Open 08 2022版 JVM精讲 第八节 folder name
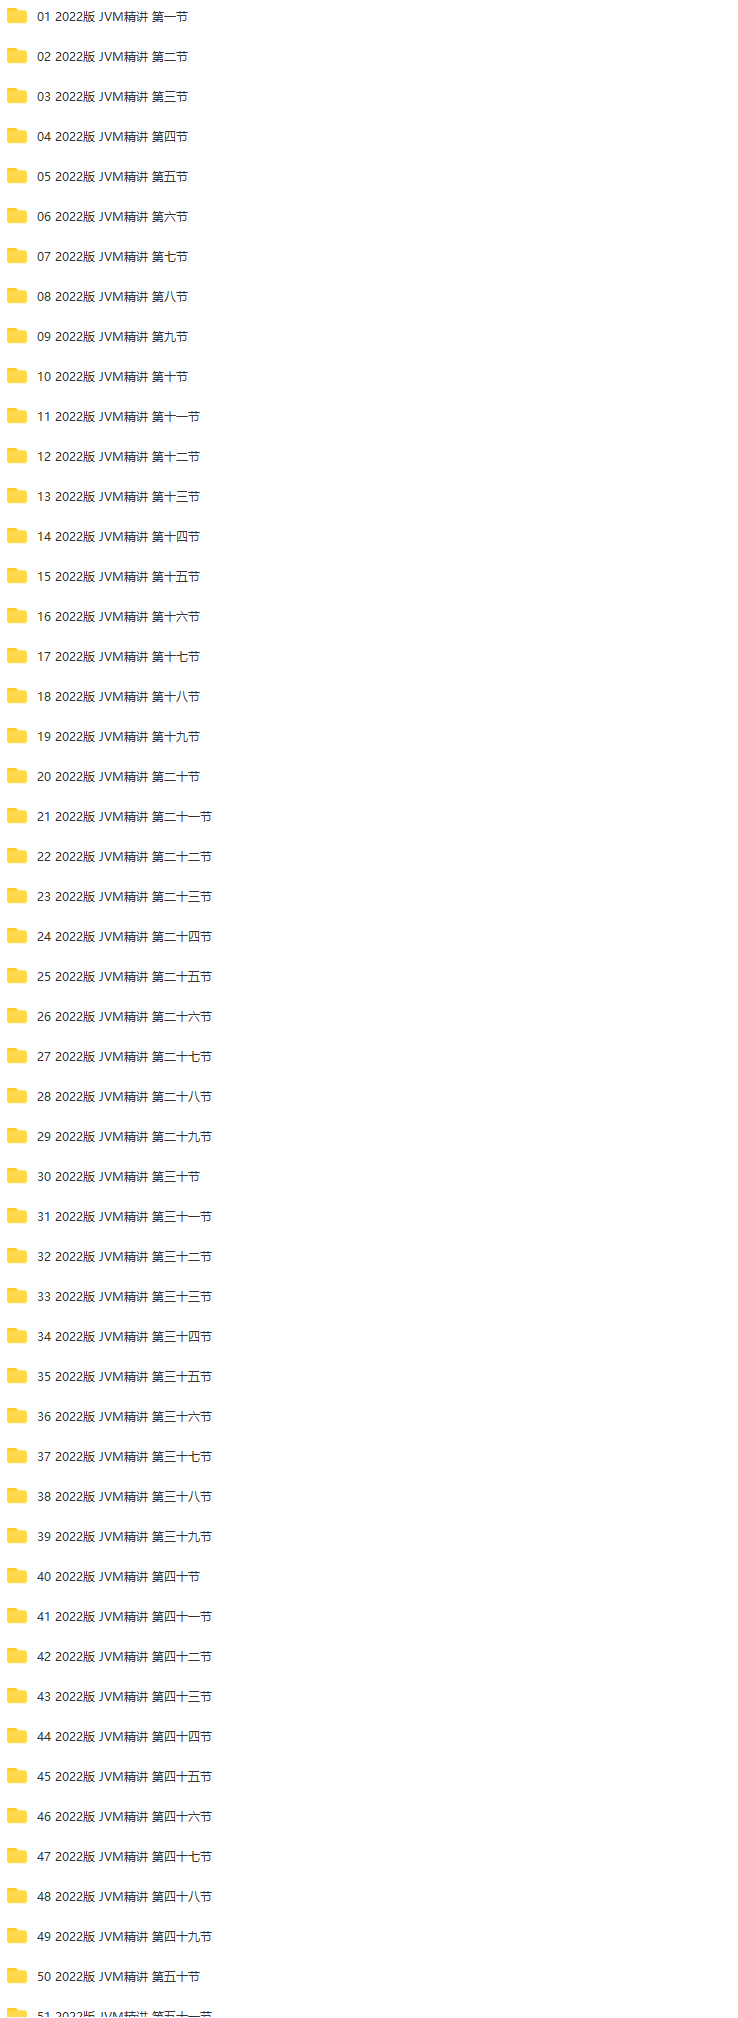The height and width of the screenshot is (2018, 738). (x=112, y=297)
